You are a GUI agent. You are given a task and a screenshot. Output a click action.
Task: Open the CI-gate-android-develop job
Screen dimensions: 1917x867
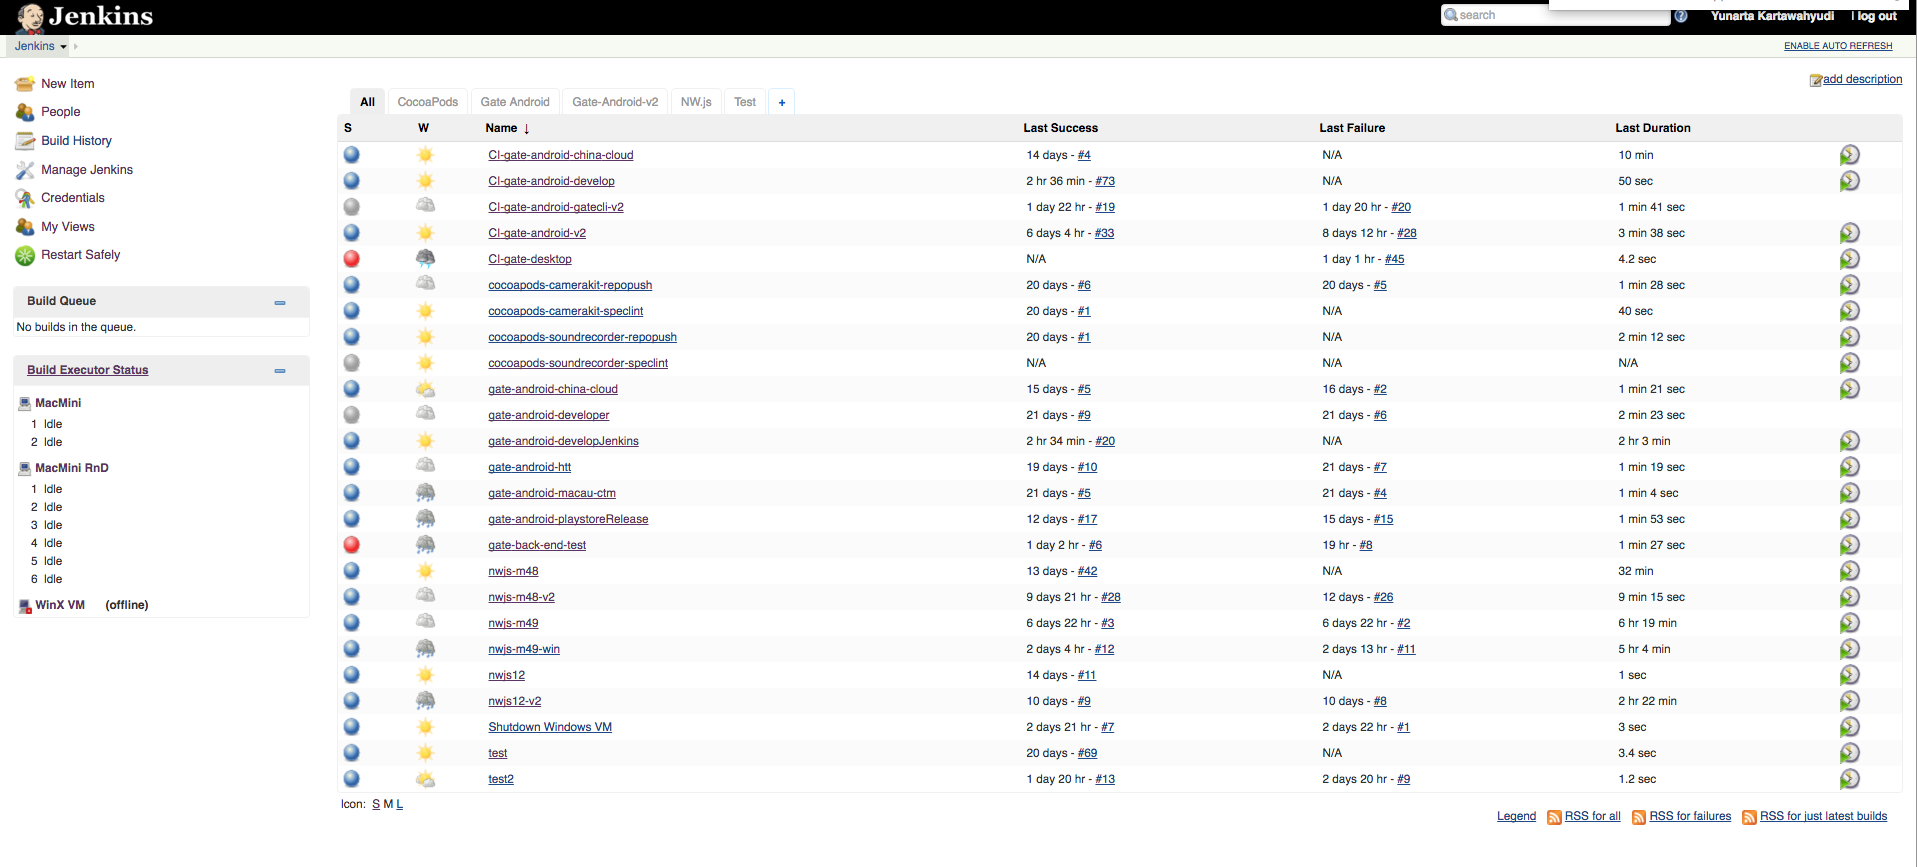click(551, 181)
